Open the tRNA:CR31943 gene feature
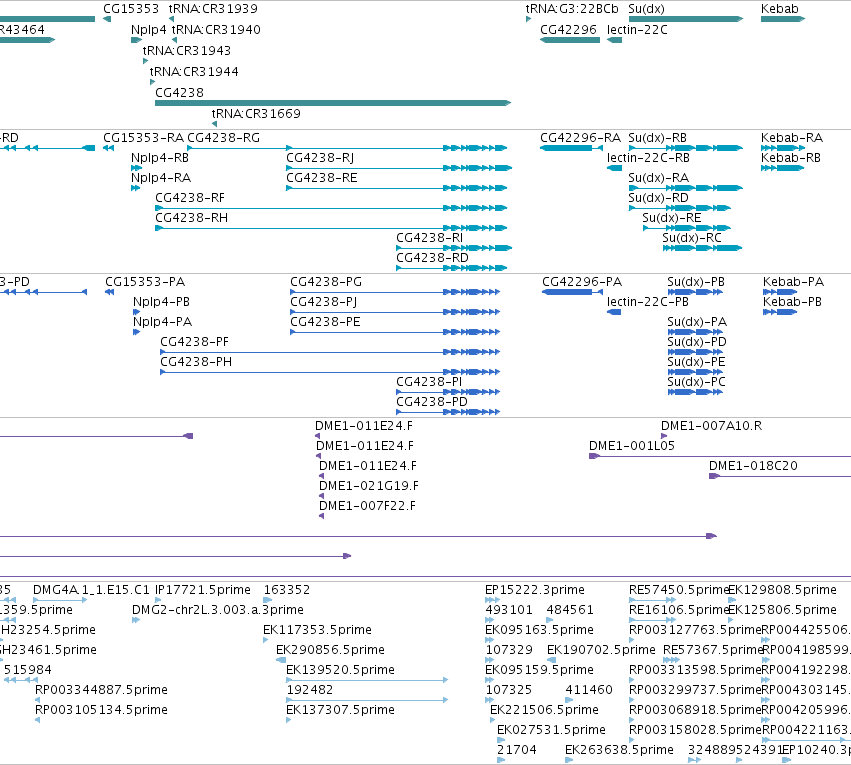This screenshot has height=765, width=851. [145, 61]
